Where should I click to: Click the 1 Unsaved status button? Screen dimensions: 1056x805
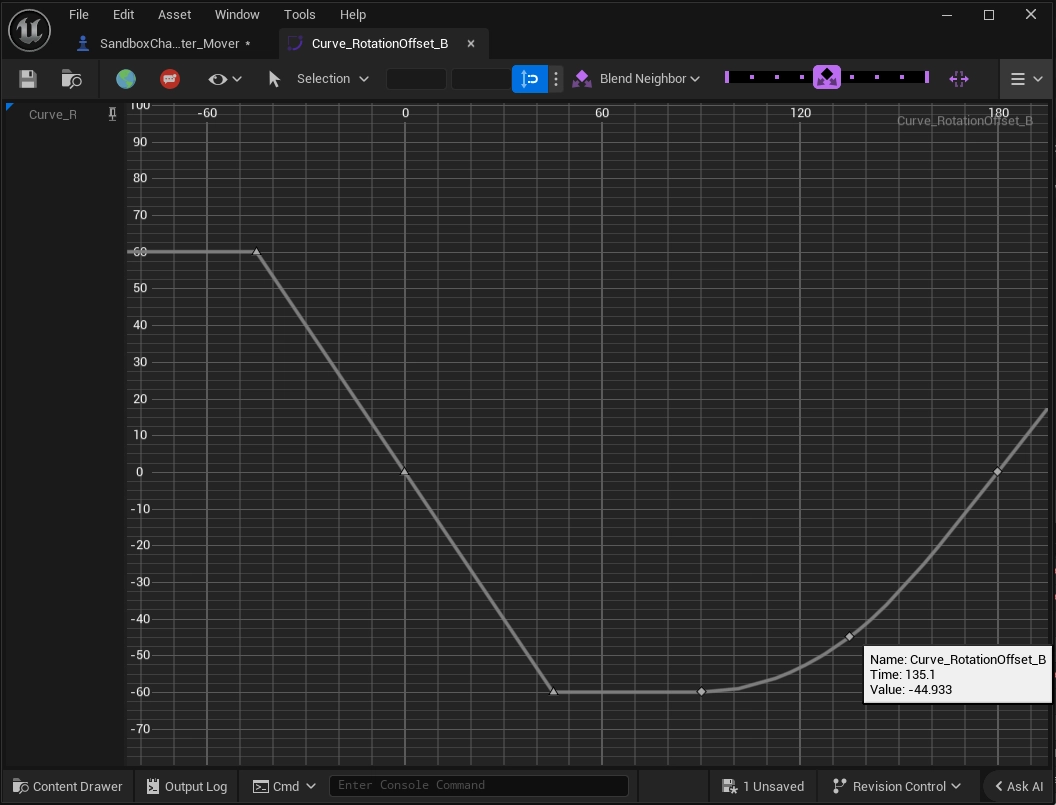(x=763, y=786)
